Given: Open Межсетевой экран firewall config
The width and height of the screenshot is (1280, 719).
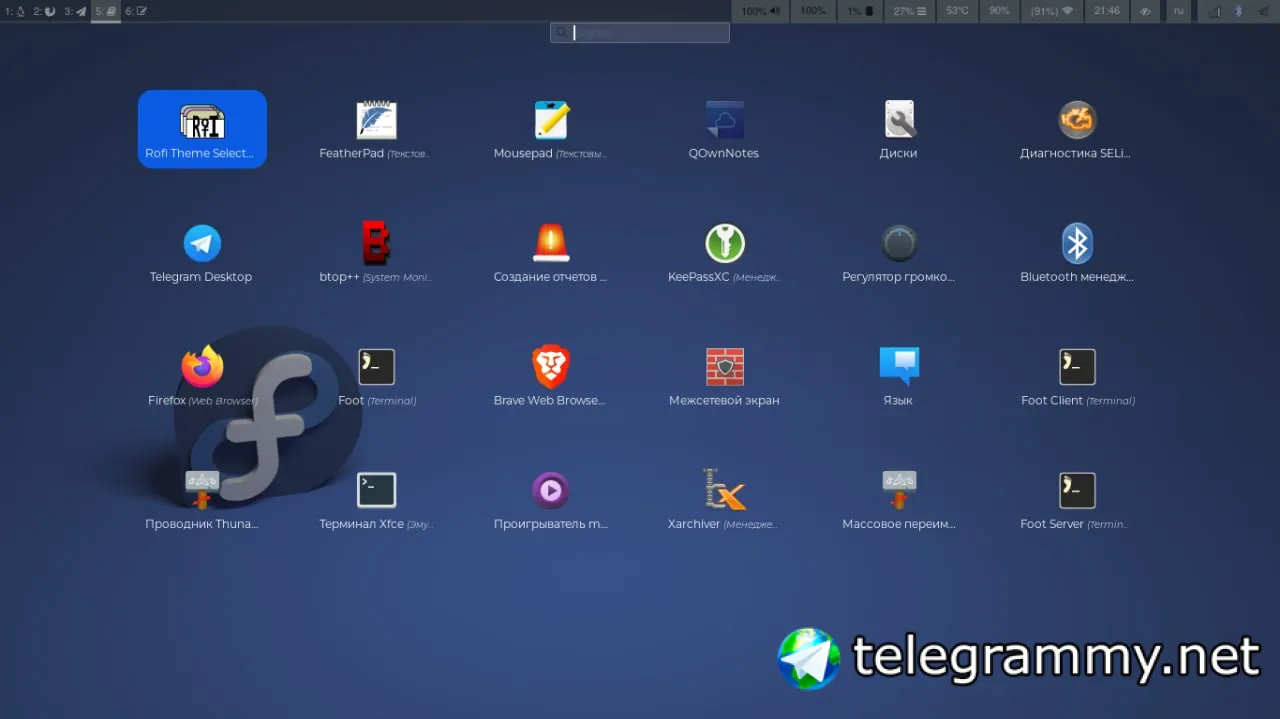Looking at the screenshot, I should click(724, 377).
